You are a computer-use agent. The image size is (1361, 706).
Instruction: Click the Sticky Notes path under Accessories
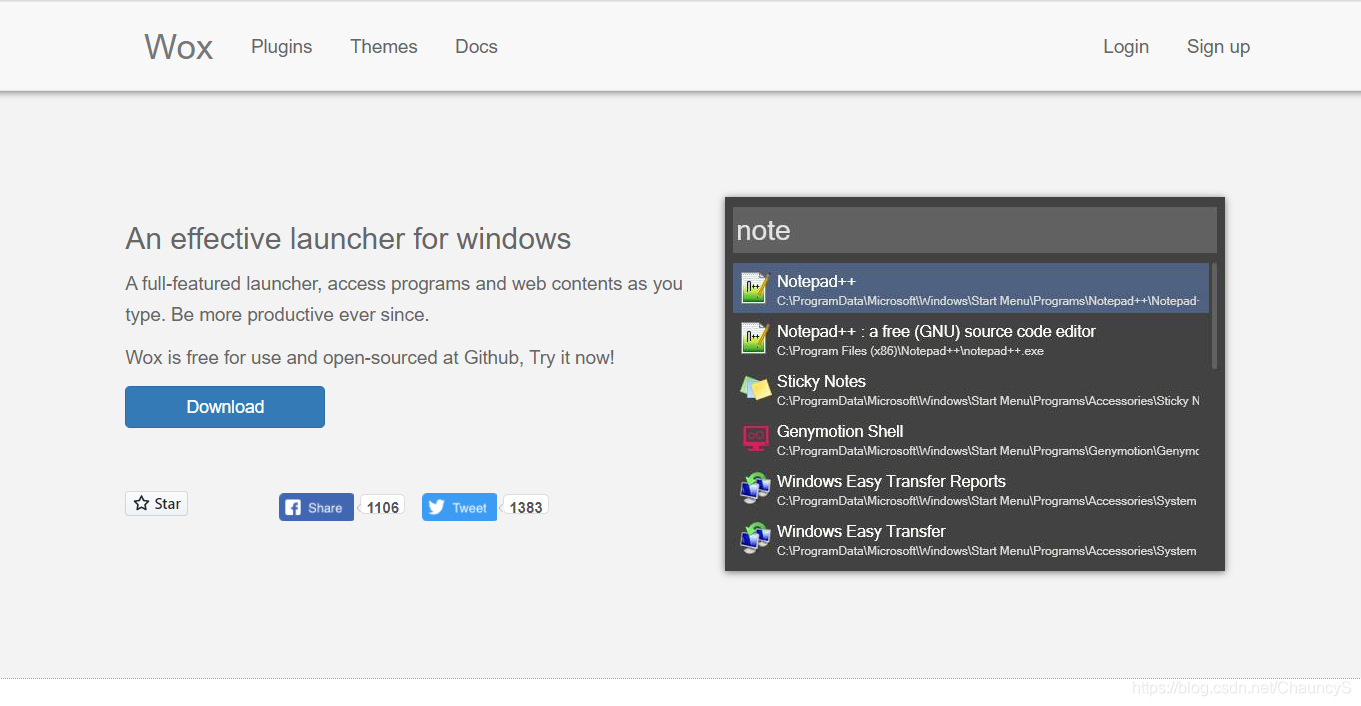tap(988, 401)
